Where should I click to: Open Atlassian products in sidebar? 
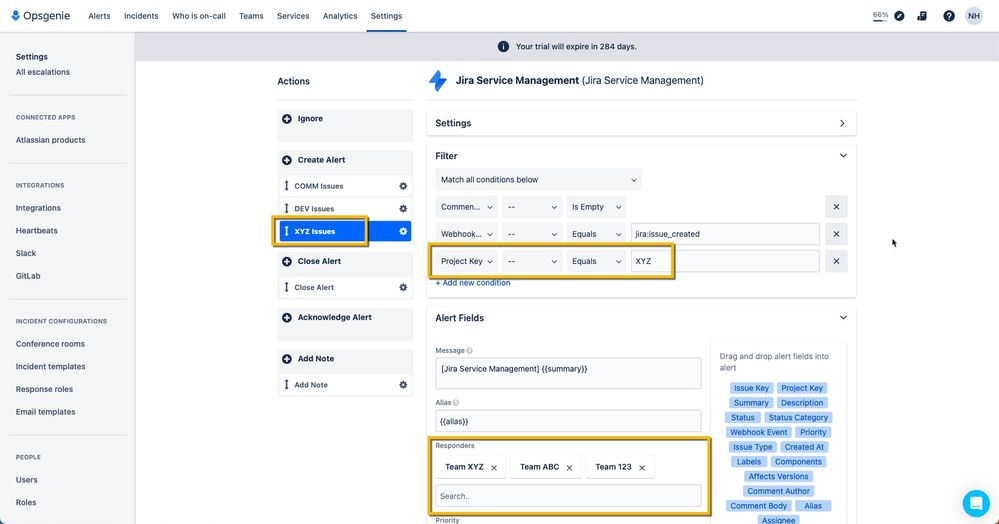(x=50, y=140)
